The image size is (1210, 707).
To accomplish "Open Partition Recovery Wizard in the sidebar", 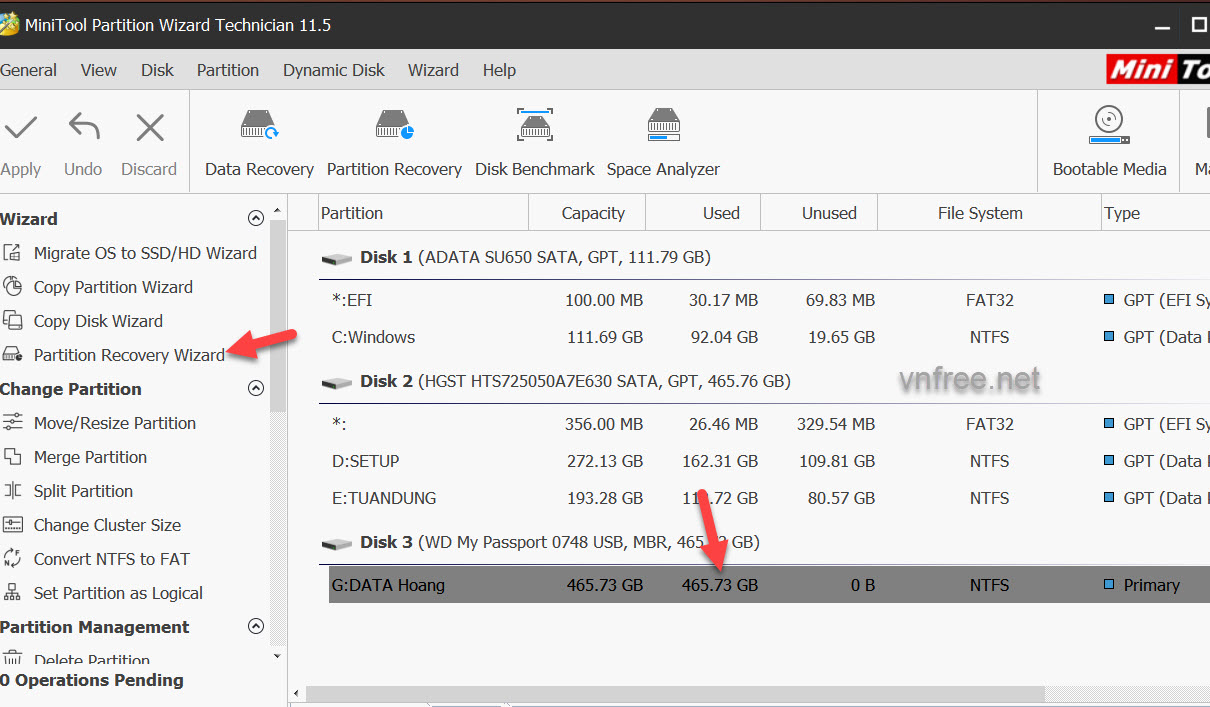I will tap(129, 355).
